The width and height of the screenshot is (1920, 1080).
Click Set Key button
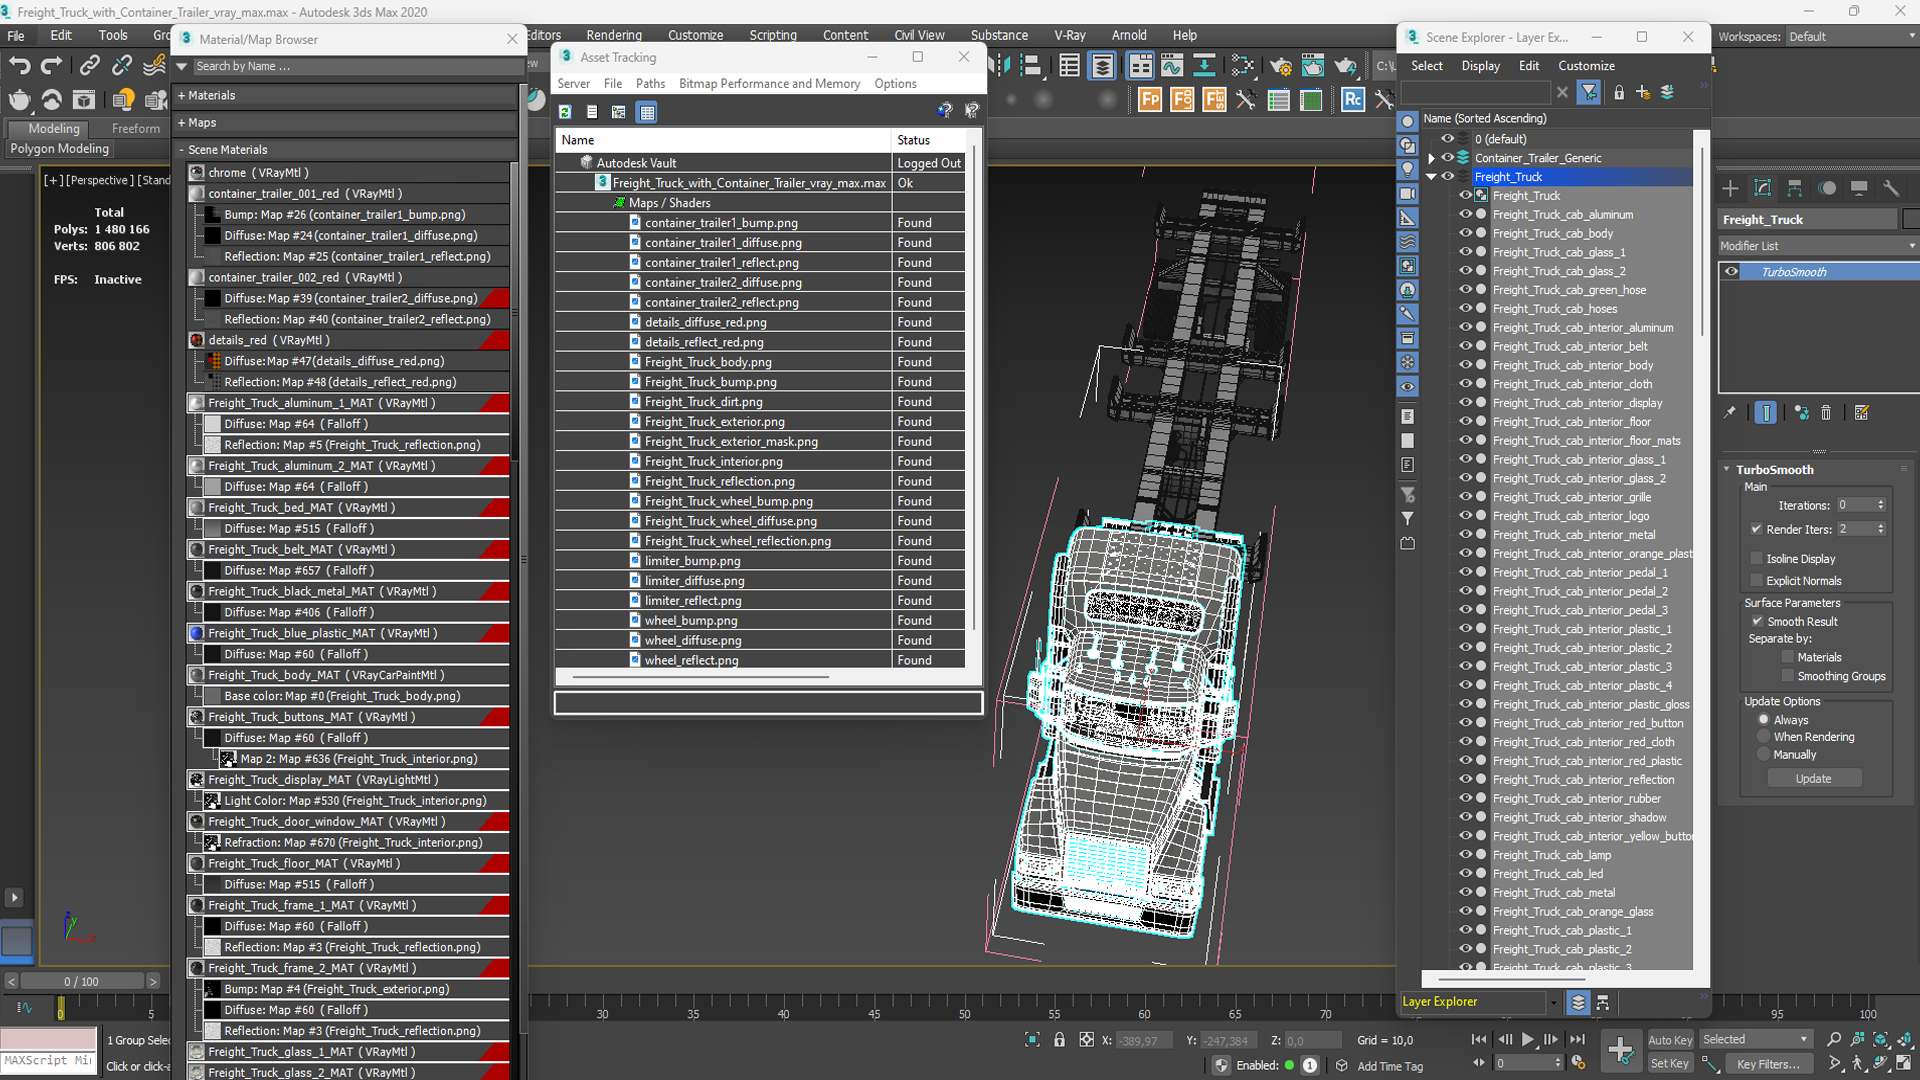pos(1669,1064)
